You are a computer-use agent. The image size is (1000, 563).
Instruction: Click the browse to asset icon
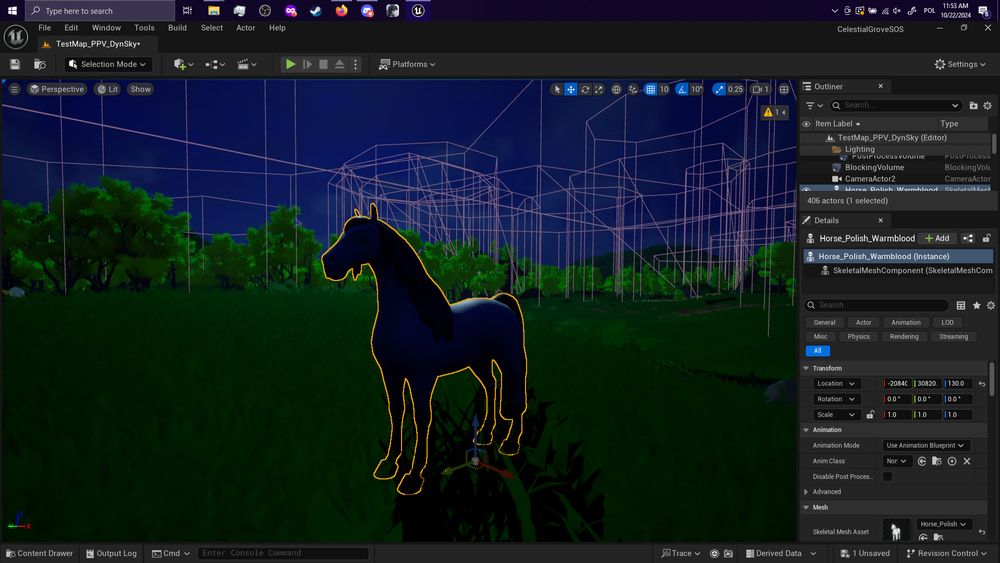point(40,64)
